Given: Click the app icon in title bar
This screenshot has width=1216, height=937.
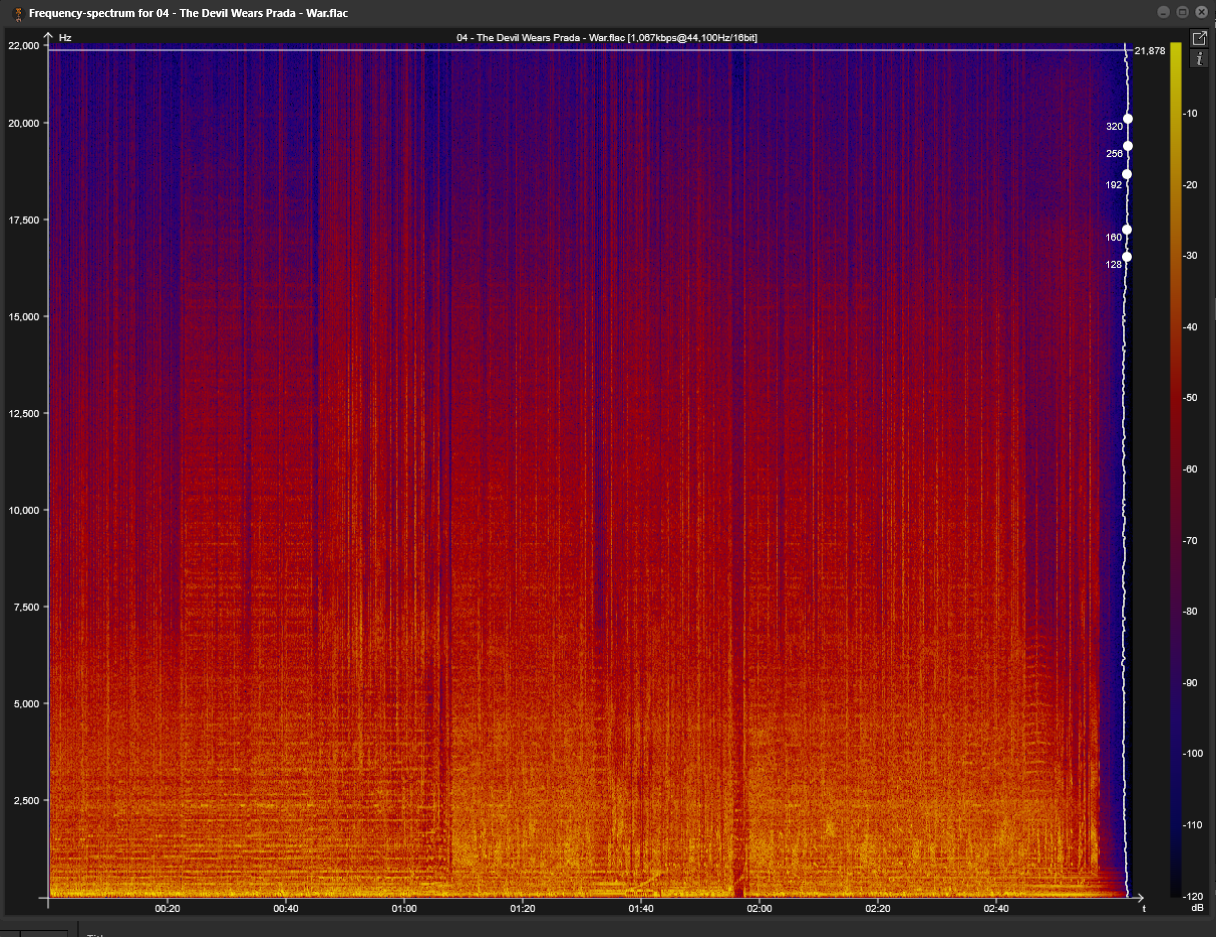Looking at the screenshot, I should (18, 13).
